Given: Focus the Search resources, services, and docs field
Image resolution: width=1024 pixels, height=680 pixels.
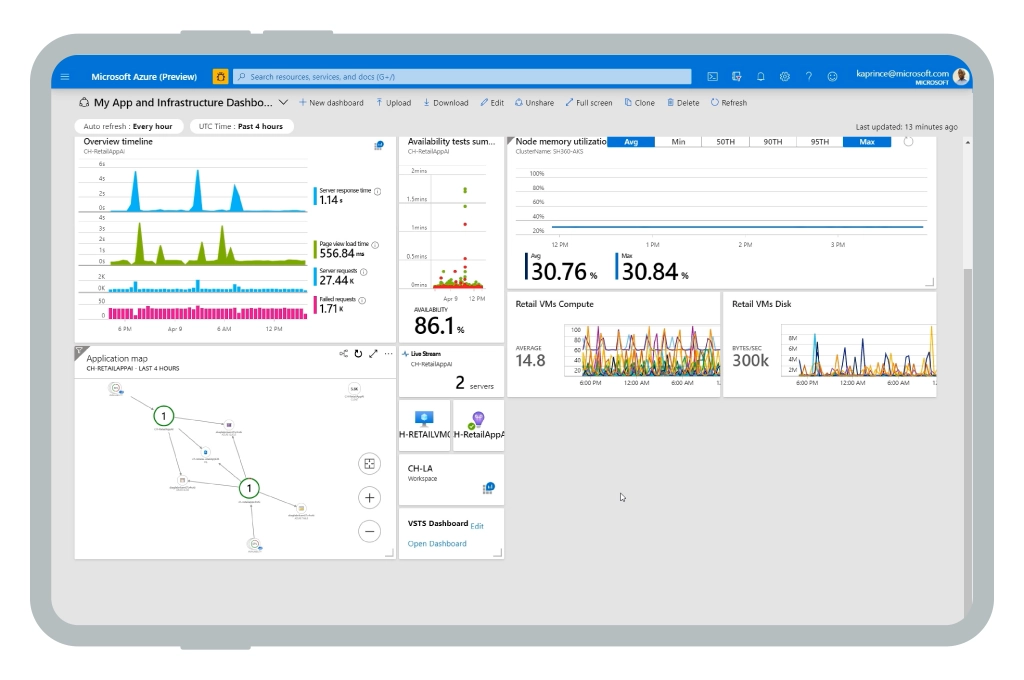Looking at the screenshot, I should (462, 76).
